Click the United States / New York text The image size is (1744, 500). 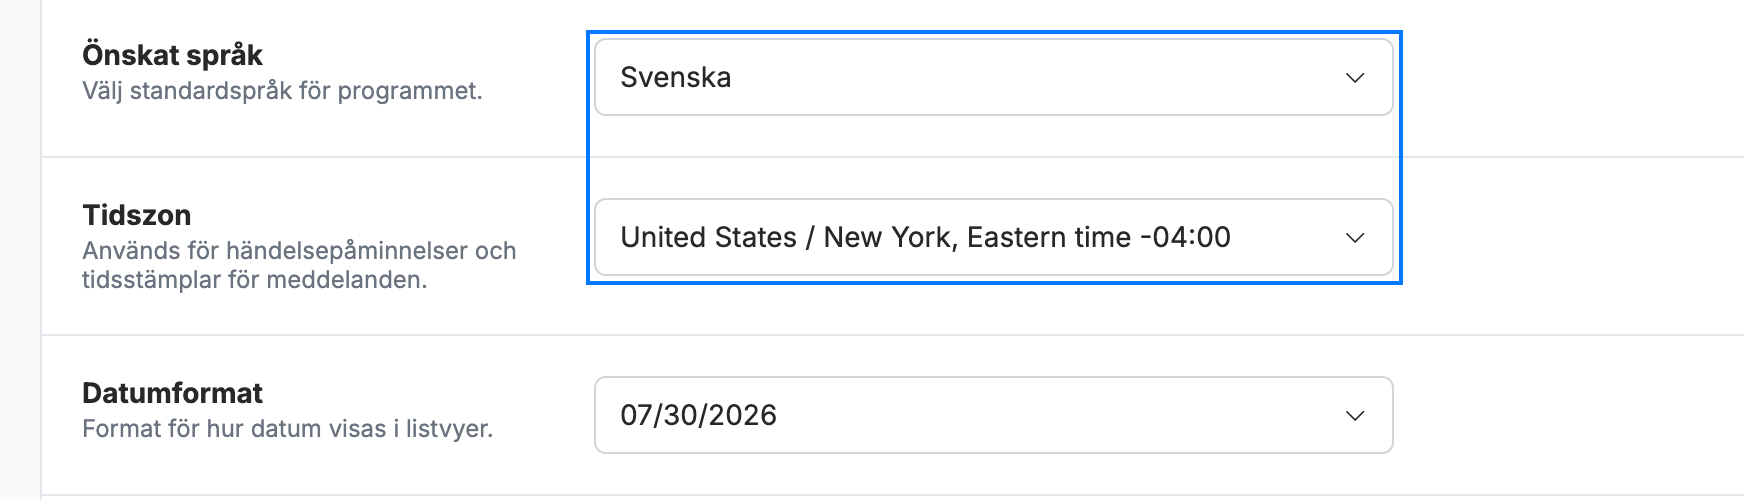(788, 237)
